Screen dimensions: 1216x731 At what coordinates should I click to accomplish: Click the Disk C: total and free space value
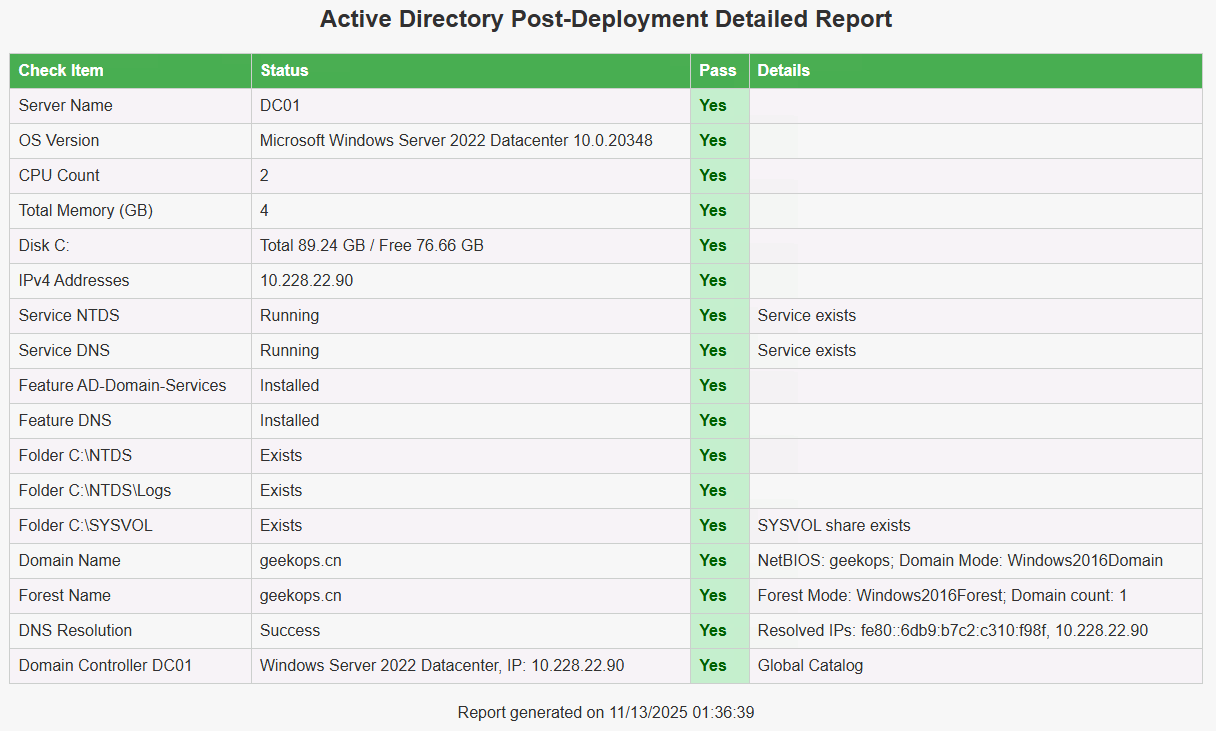(371, 245)
